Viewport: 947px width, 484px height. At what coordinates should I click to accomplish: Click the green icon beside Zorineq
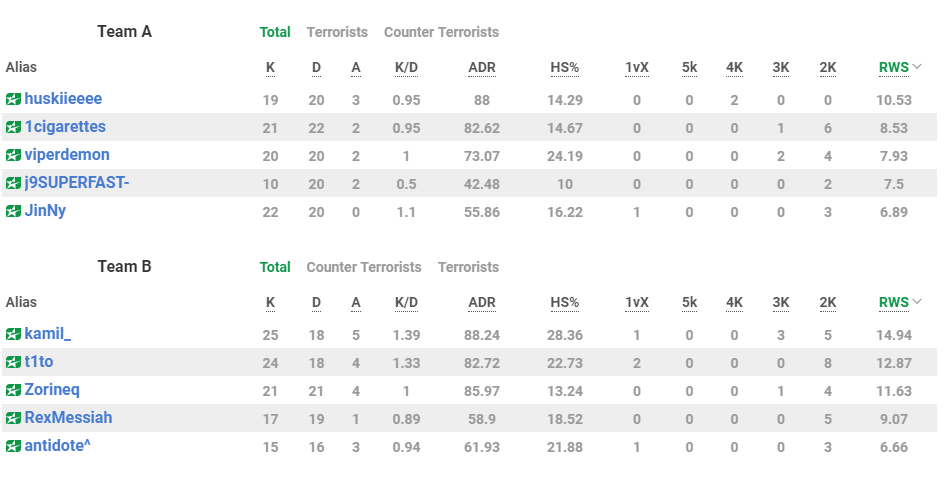(x=13, y=390)
